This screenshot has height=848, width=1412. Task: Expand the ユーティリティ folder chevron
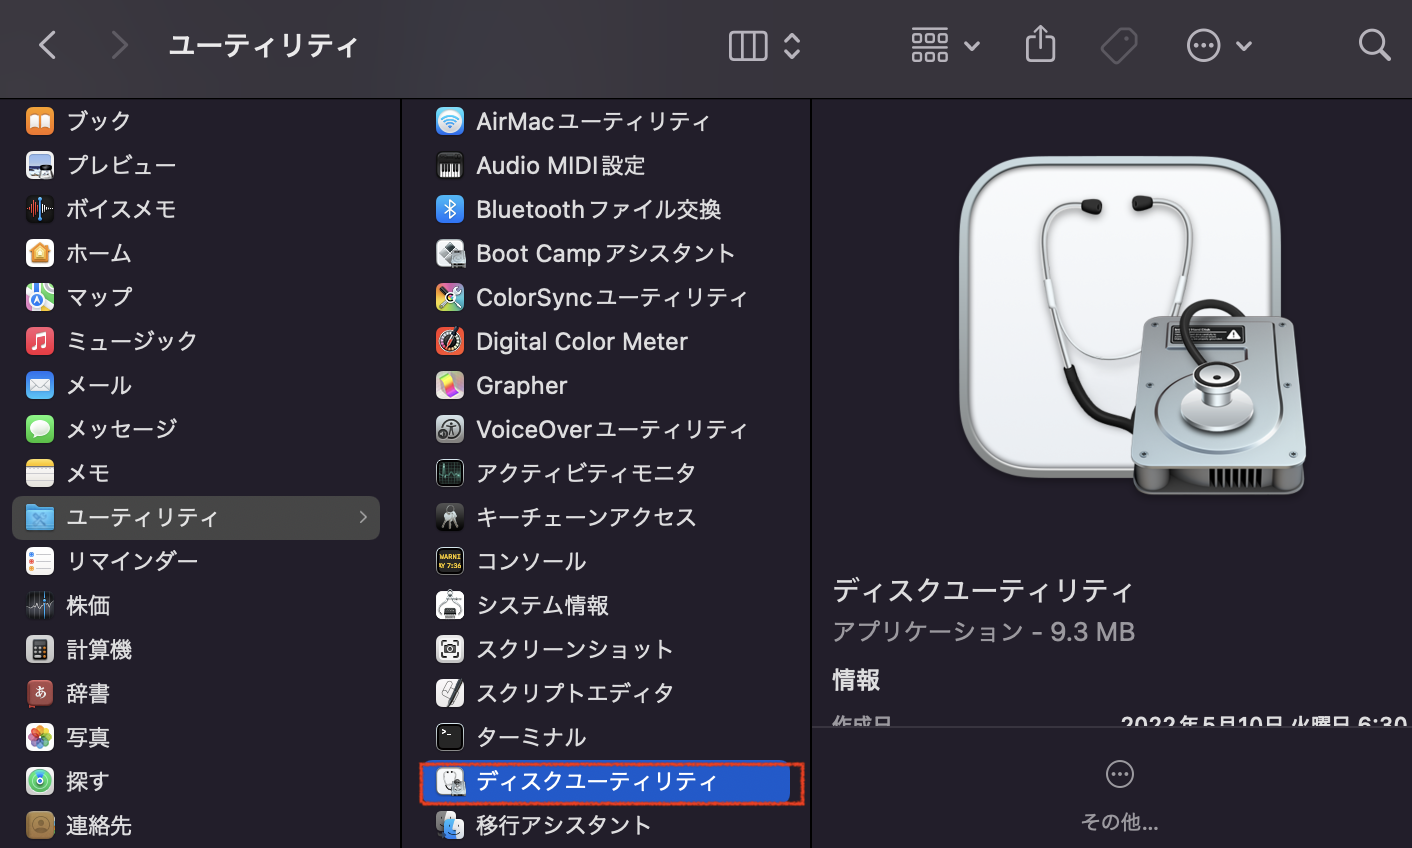[x=363, y=517]
